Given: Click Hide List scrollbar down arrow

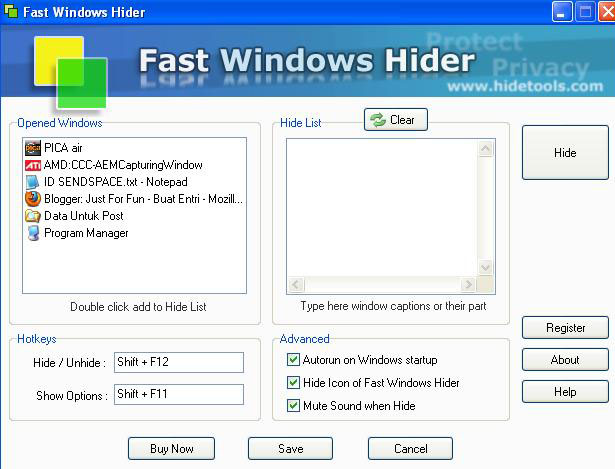Looking at the screenshot, I should [486, 267].
